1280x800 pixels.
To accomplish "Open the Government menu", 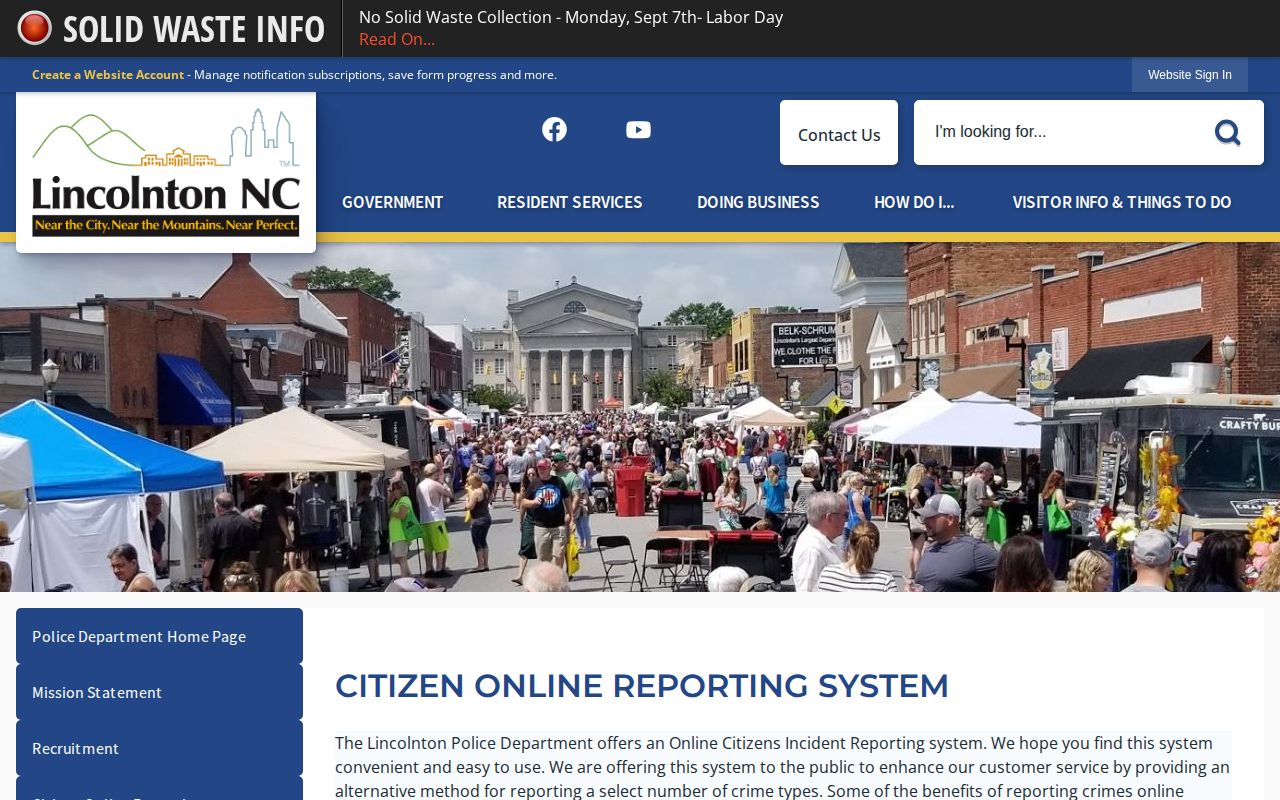I will tap(392, 202).
